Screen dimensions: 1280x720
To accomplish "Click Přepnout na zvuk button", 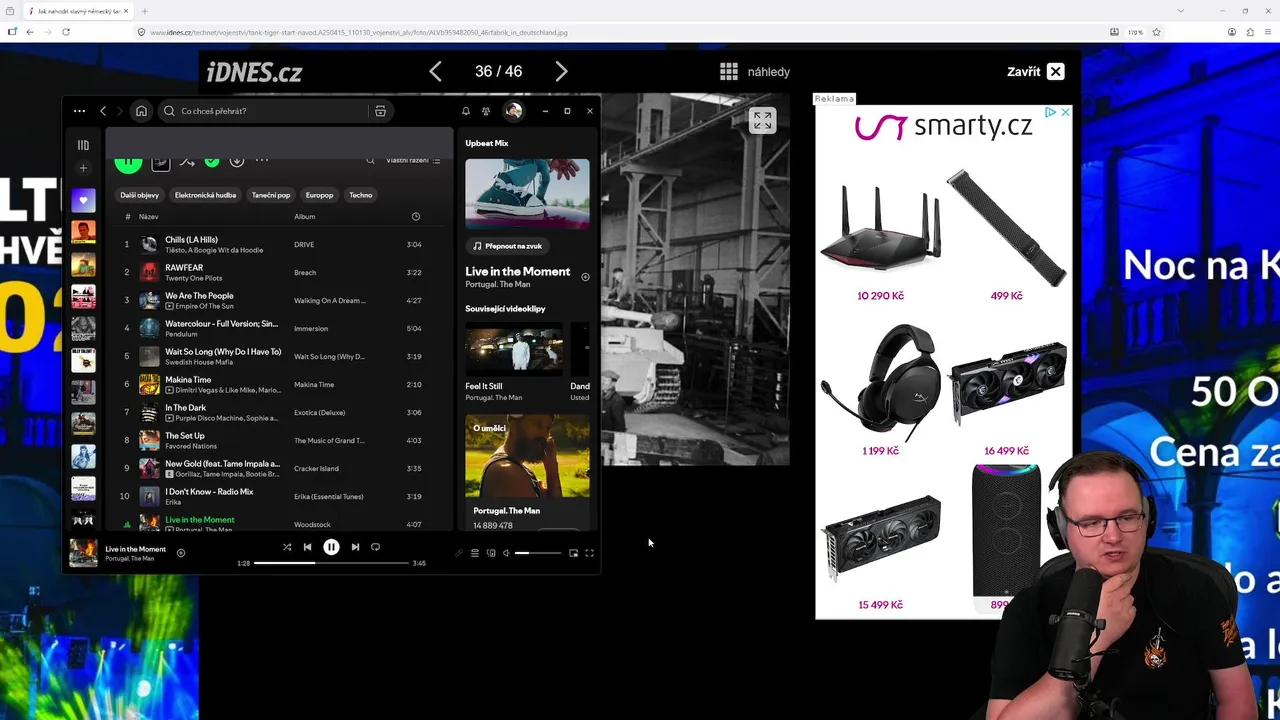I will 507,246.
